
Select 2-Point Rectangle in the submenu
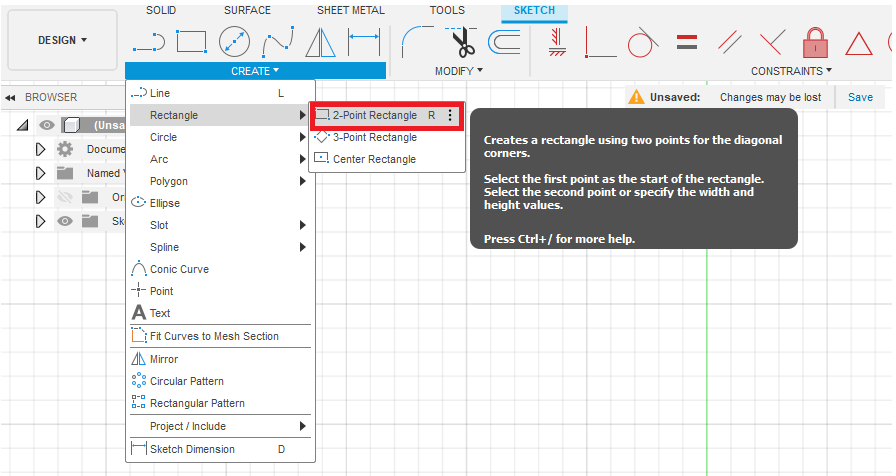tap(387, 115)
